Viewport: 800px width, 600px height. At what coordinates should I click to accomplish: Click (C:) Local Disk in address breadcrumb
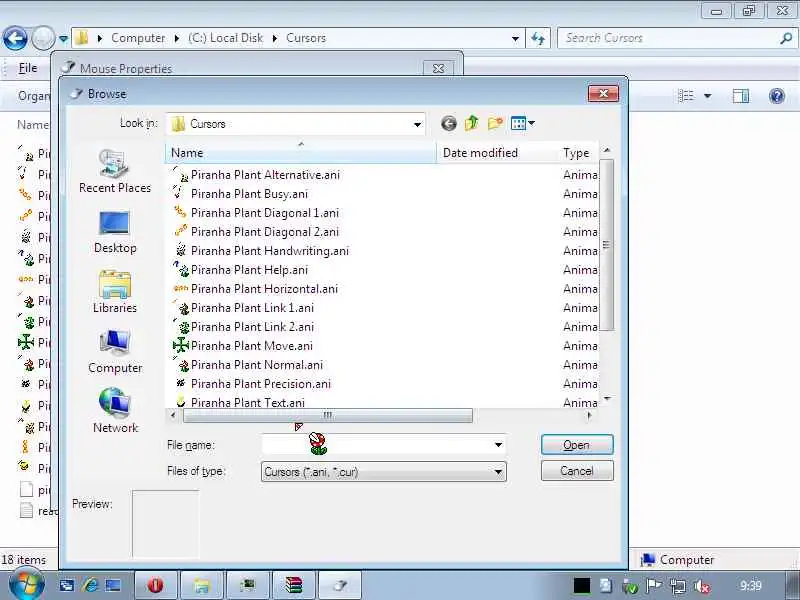226,38
